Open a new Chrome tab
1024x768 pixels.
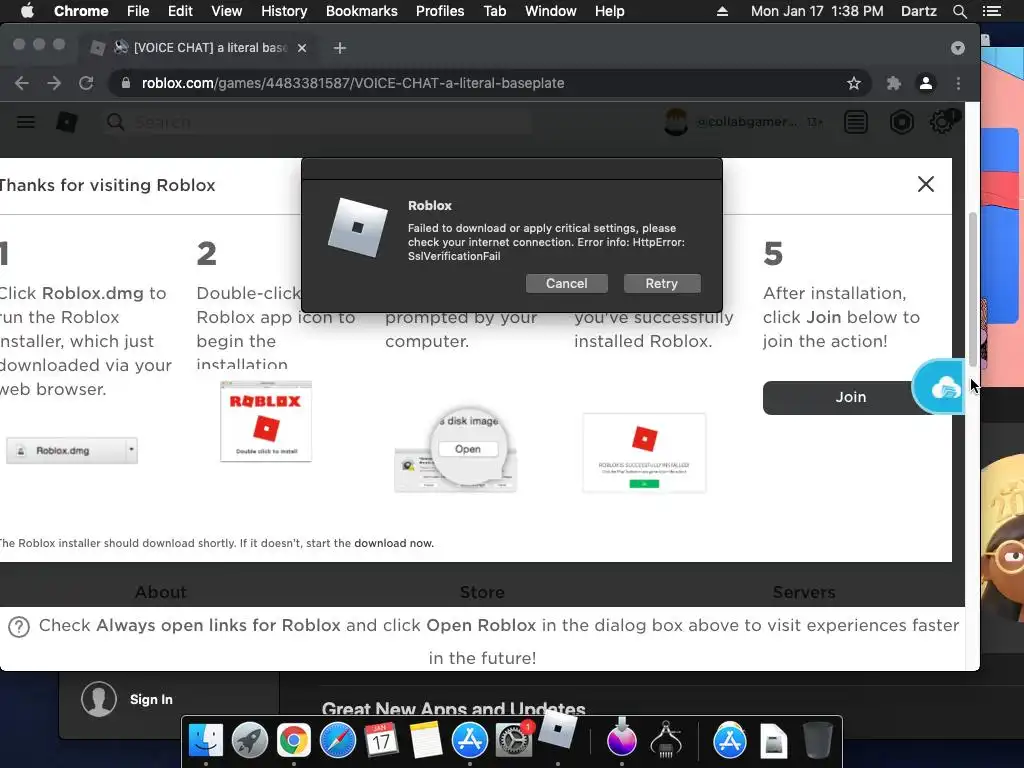point(340,48)
